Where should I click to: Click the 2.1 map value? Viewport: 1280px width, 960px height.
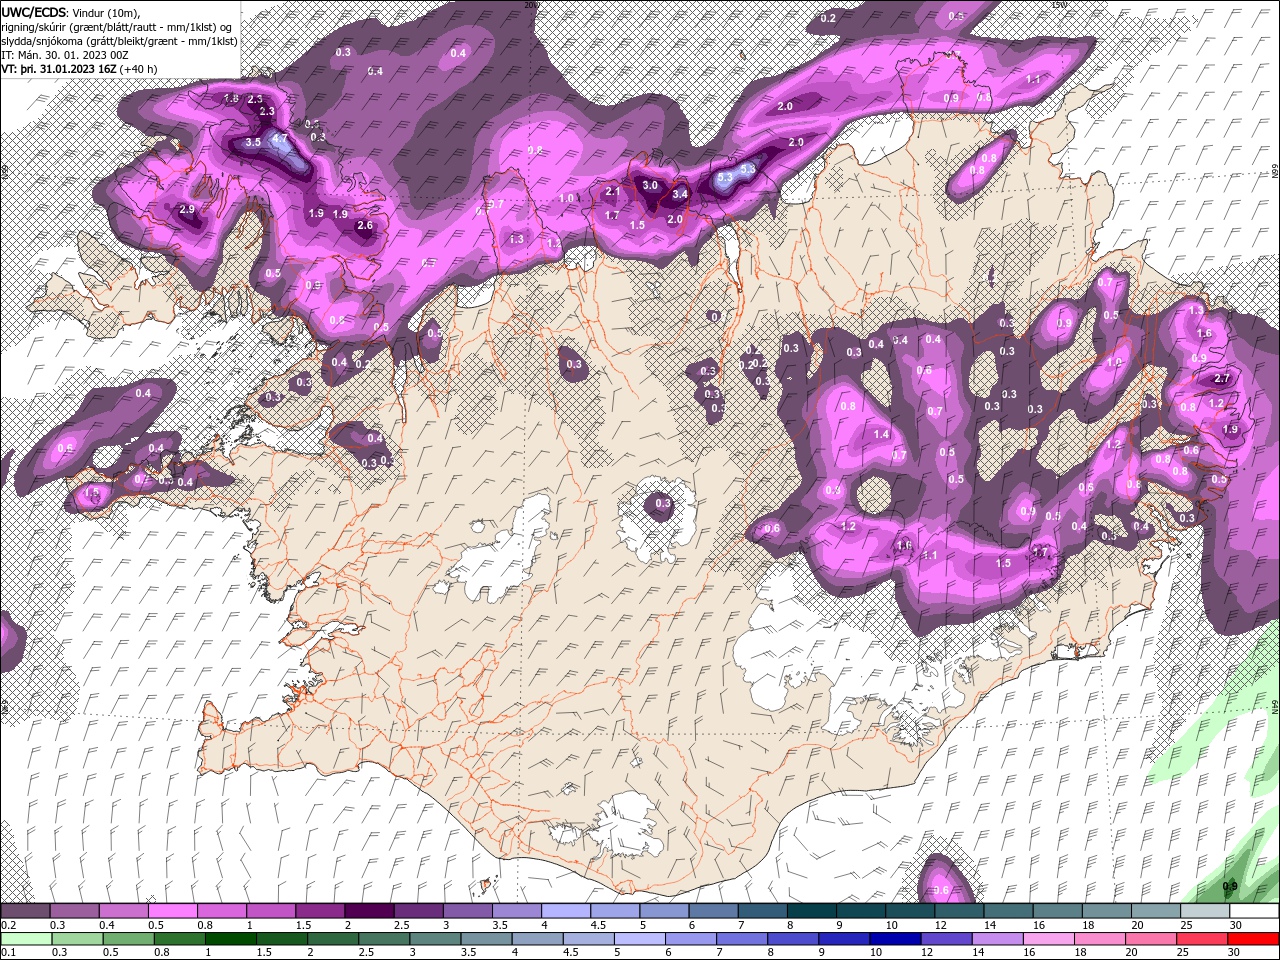[x=614, y=191]
